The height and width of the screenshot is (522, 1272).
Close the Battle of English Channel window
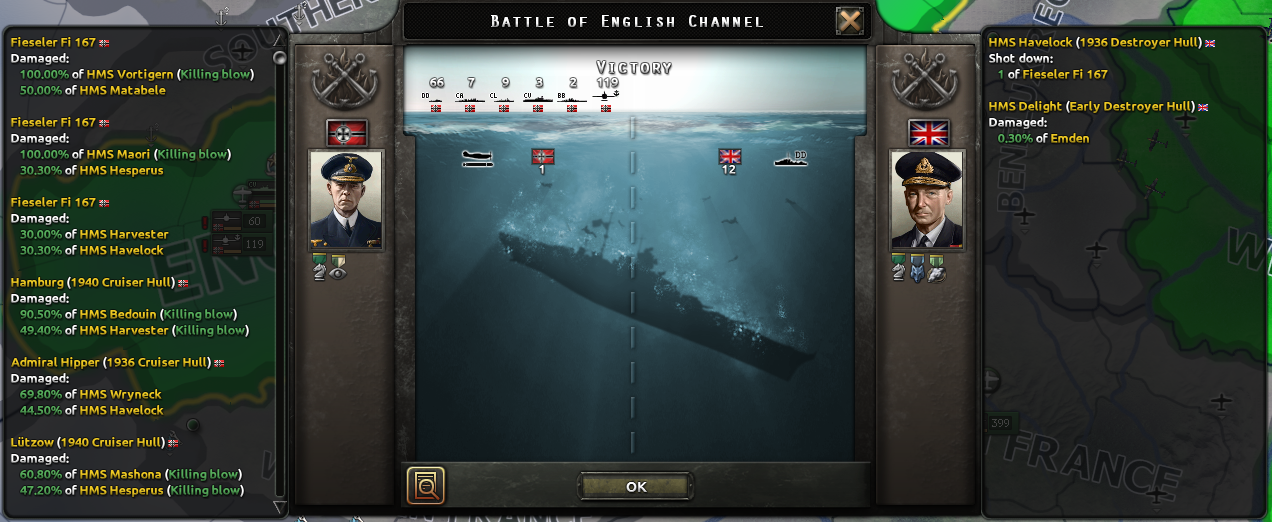tap(849, 21)
